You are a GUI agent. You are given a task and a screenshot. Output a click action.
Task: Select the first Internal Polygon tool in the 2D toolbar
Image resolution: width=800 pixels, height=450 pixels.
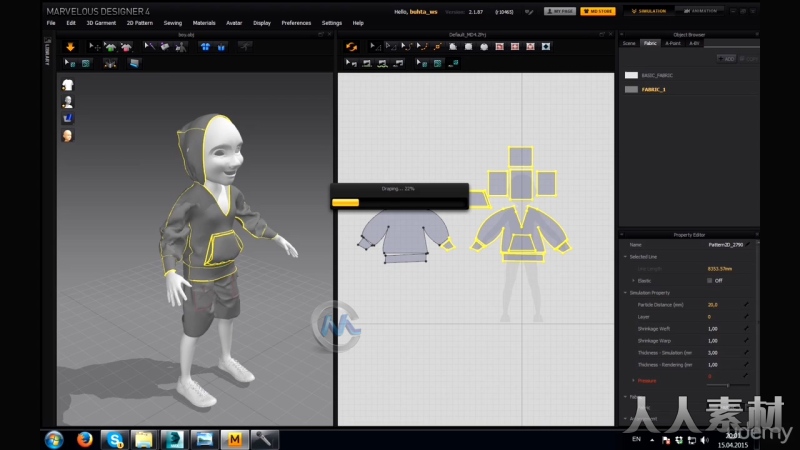pos(499,46)
